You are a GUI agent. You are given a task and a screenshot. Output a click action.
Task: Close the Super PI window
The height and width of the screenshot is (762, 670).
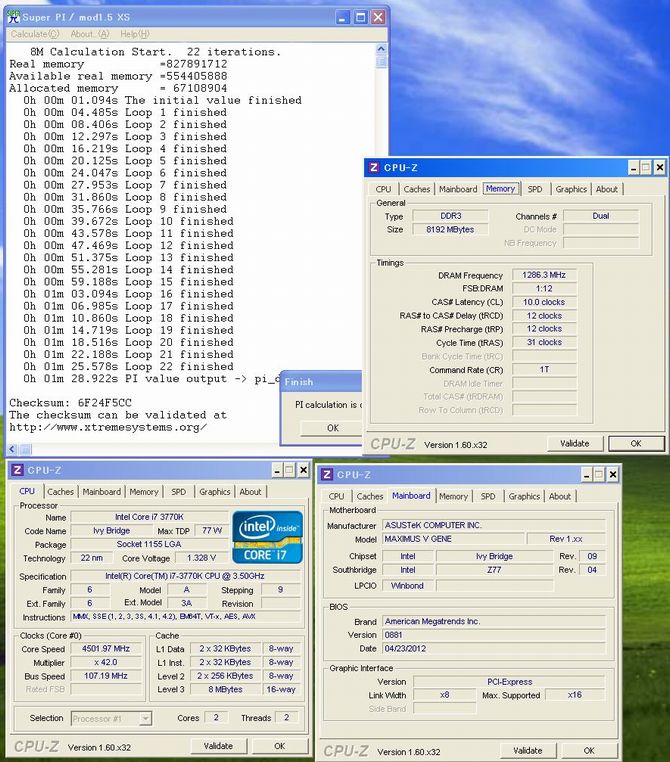click(x=378, y=17)
